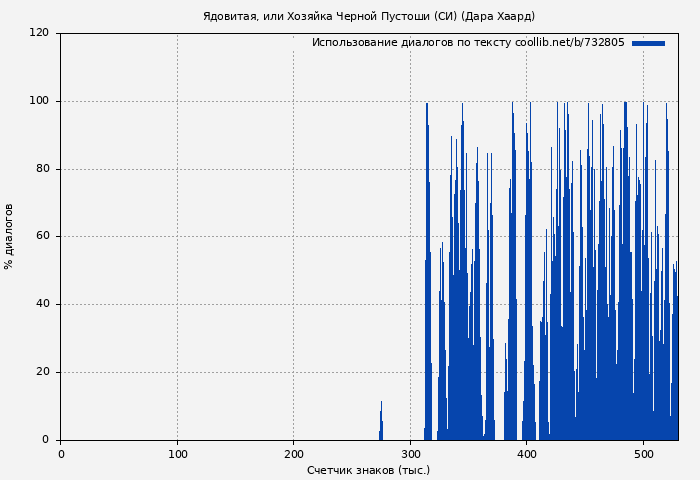The width and height of the screenshot is (700, 480).
Task: Click the small isolated bar before 300
Action: [380, 425]
